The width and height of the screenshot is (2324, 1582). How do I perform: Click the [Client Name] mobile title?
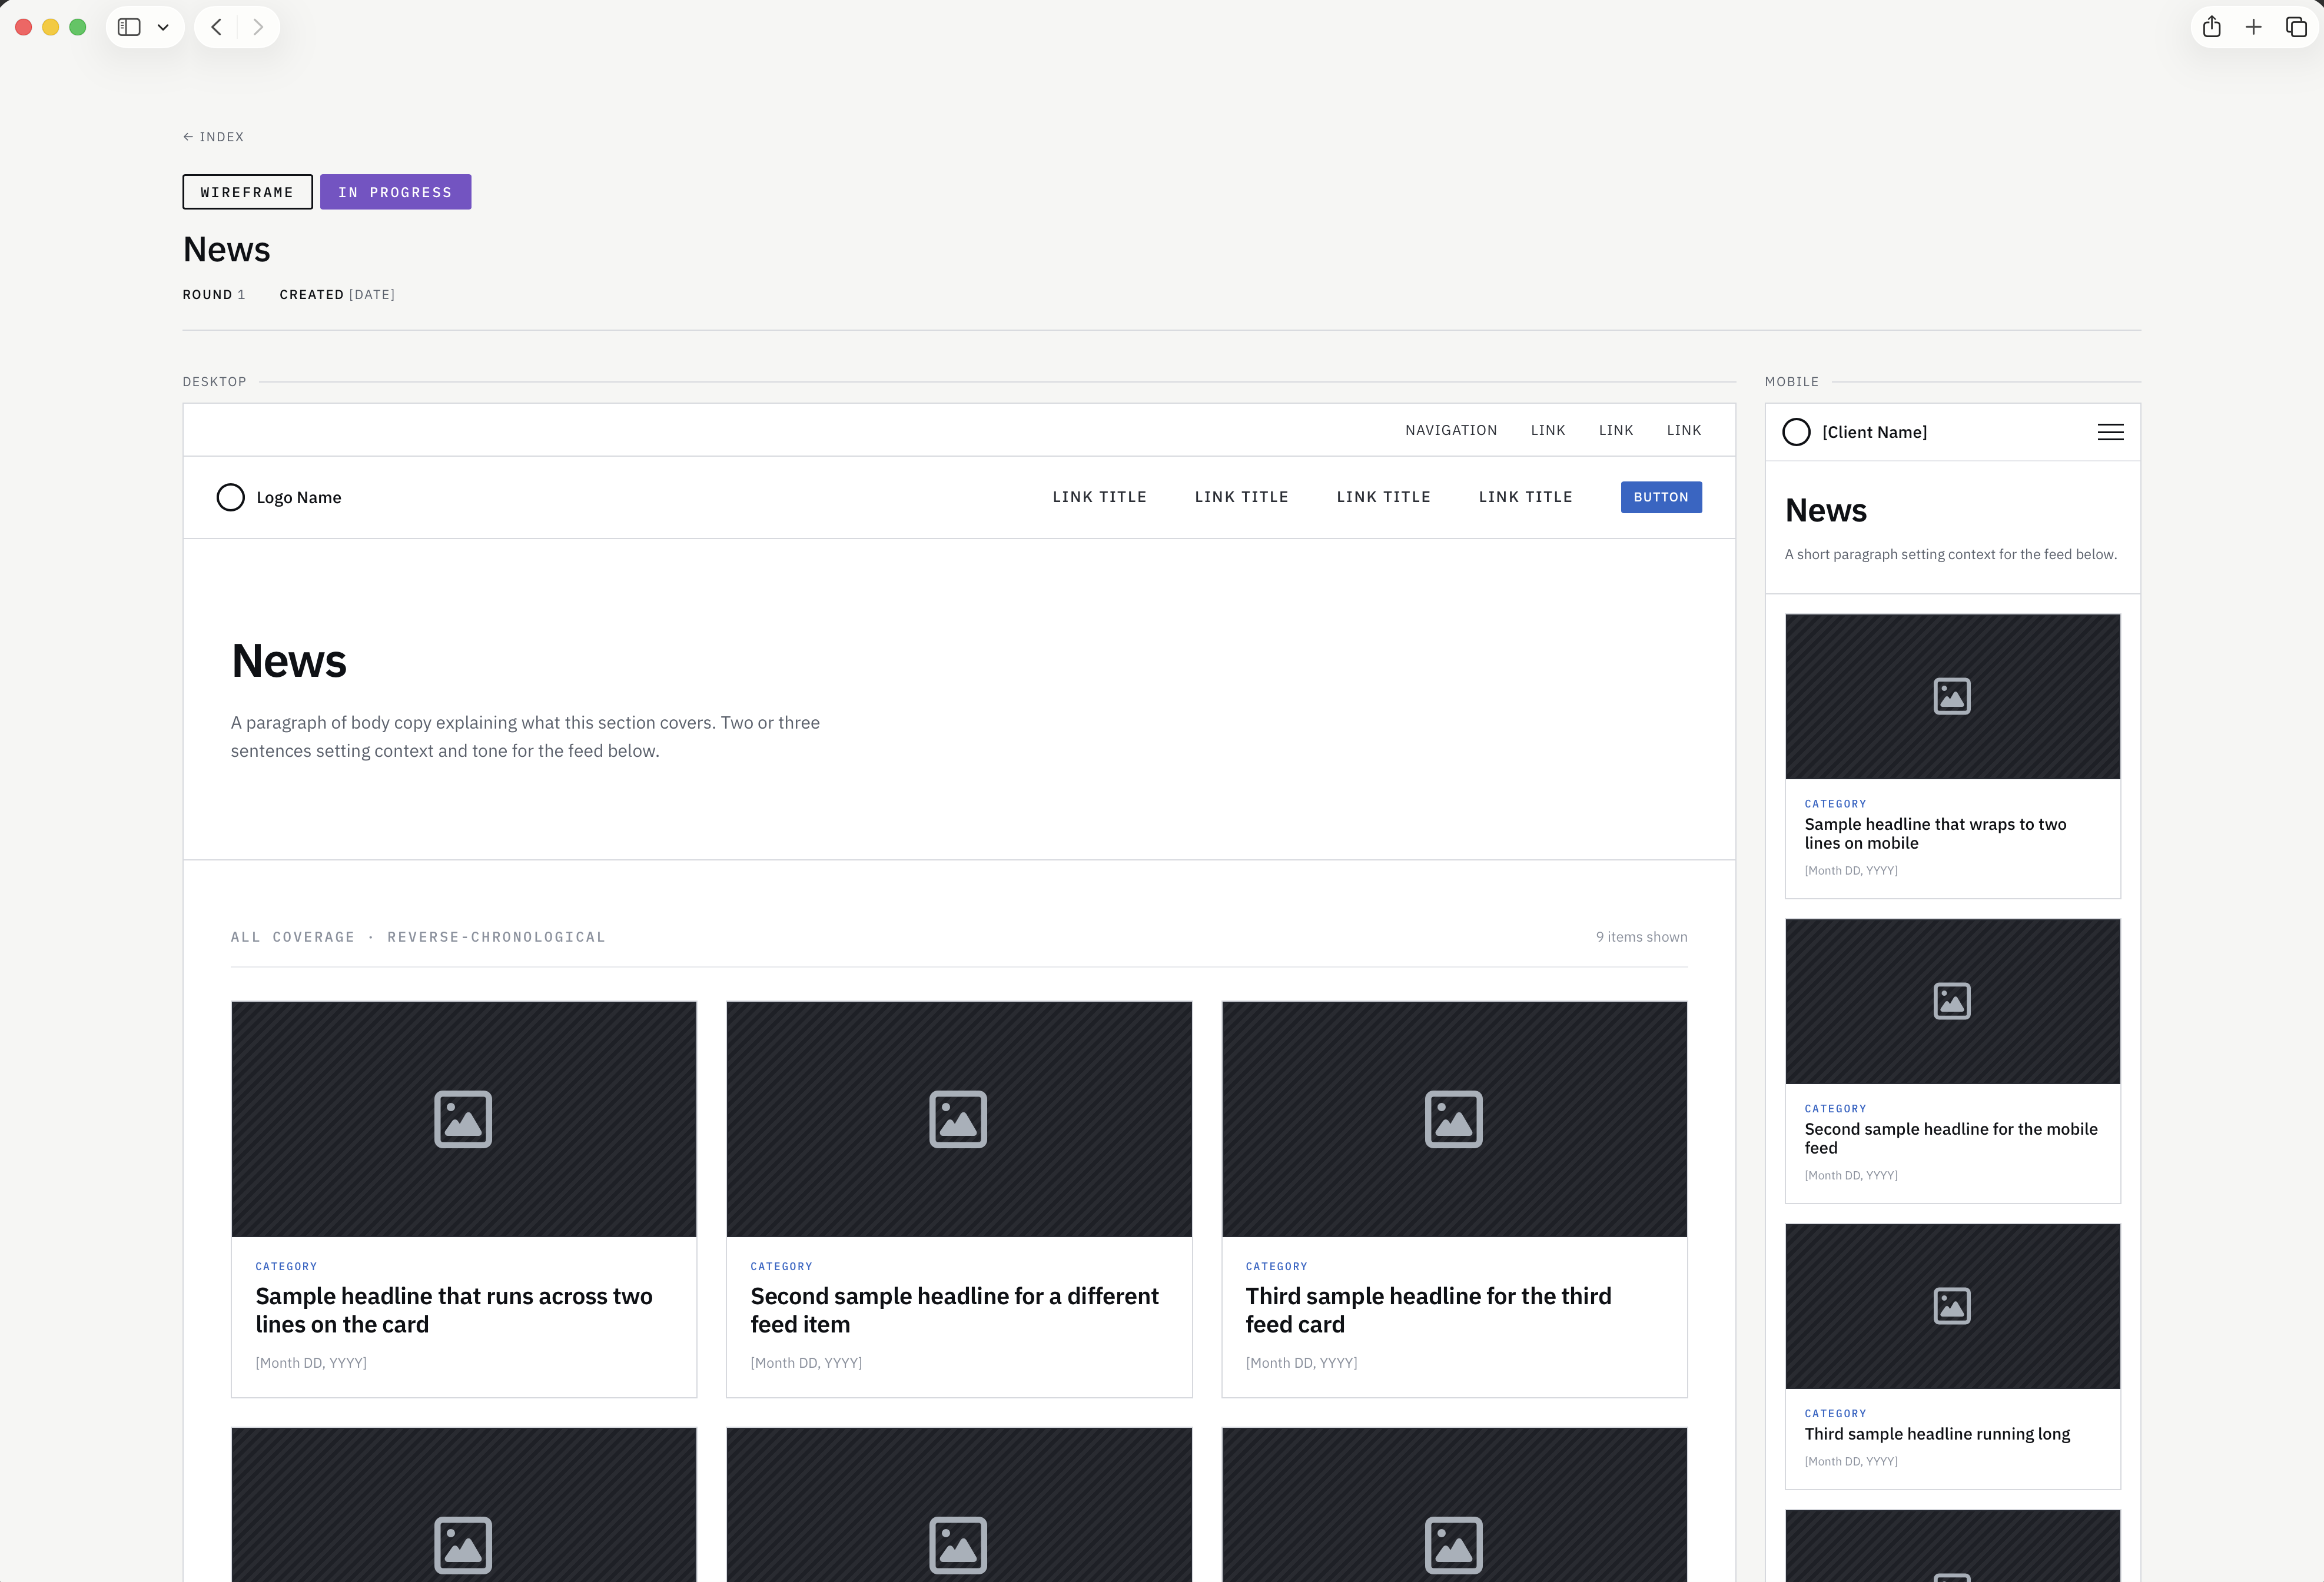(1874, 432)
